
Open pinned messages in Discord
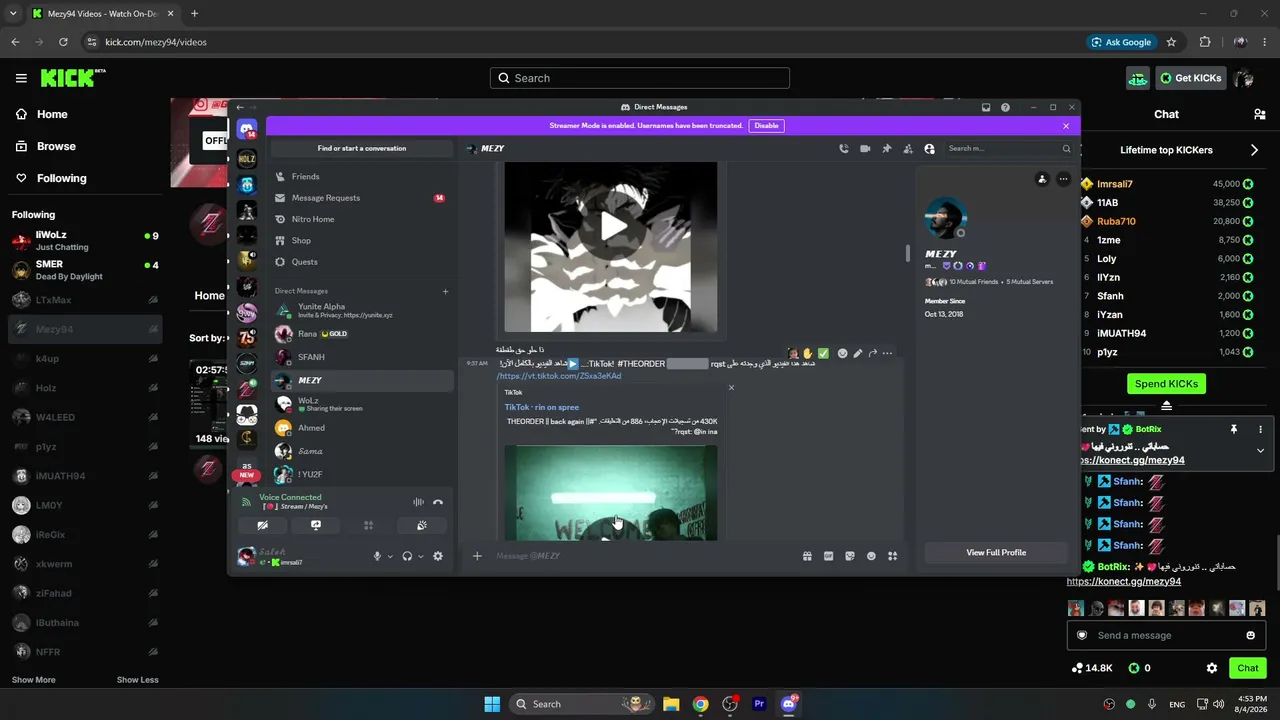[x=886, y=149]
